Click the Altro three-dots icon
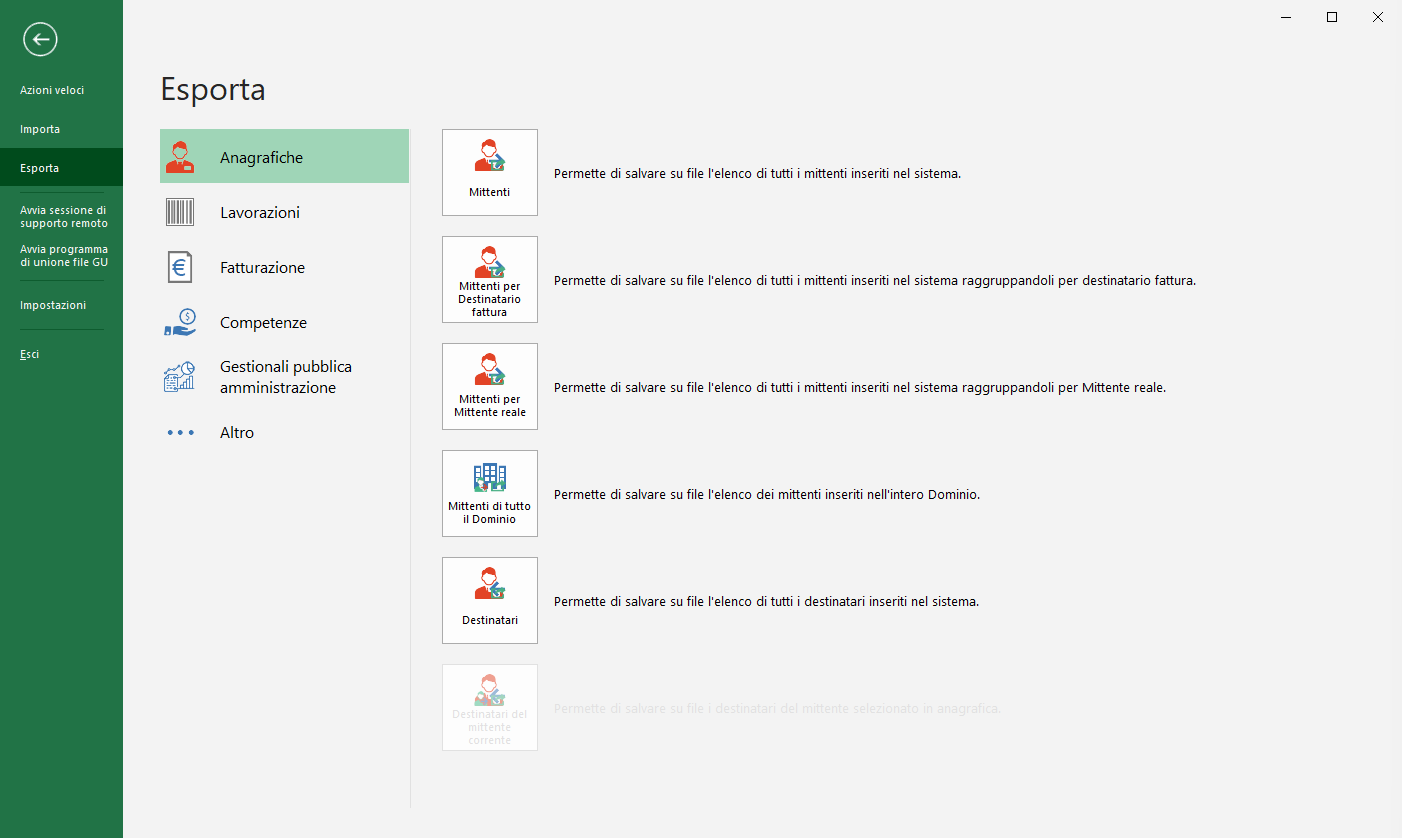Screen dimensions: 1402x838 180,433
